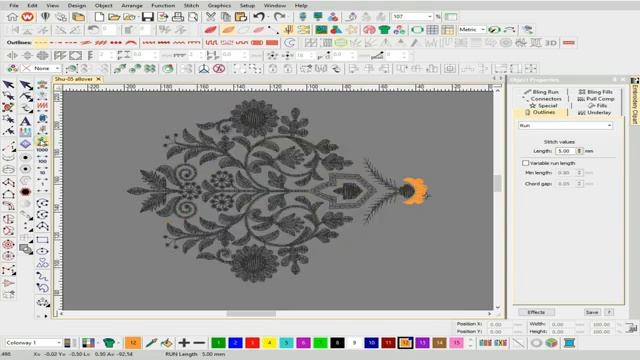The image size is (640, 360).
Task: Switch to the Underlay properties tab
Action: [x=594, y=112]
